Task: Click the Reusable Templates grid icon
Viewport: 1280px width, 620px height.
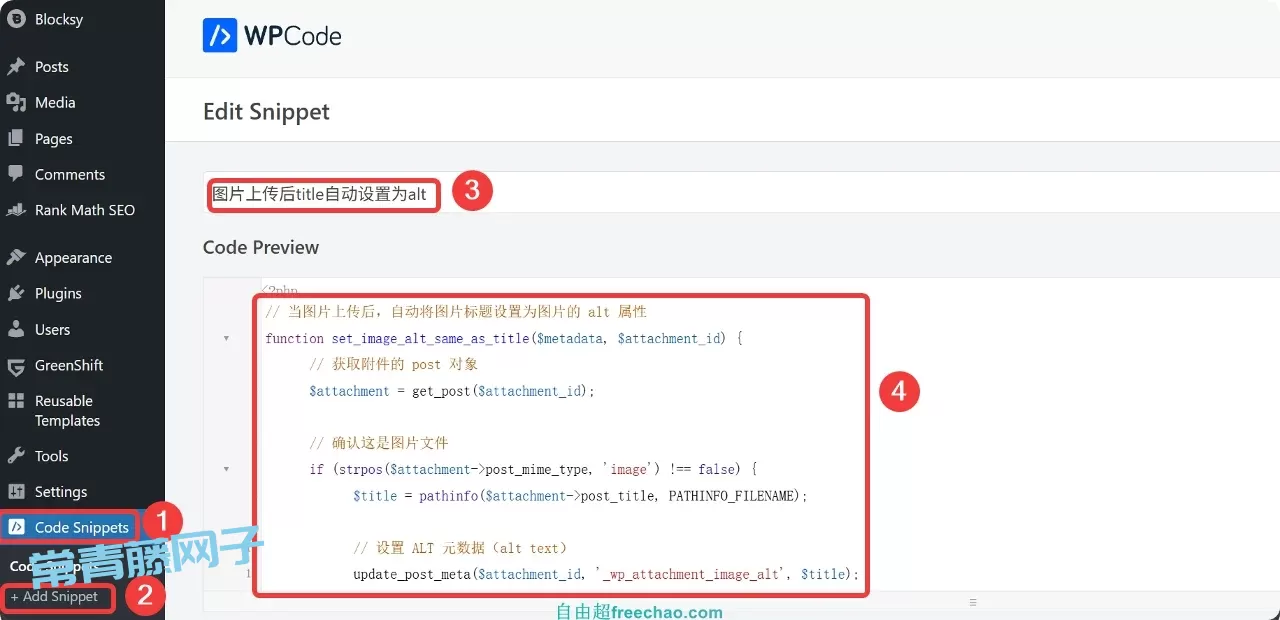Action: [15, 401]
